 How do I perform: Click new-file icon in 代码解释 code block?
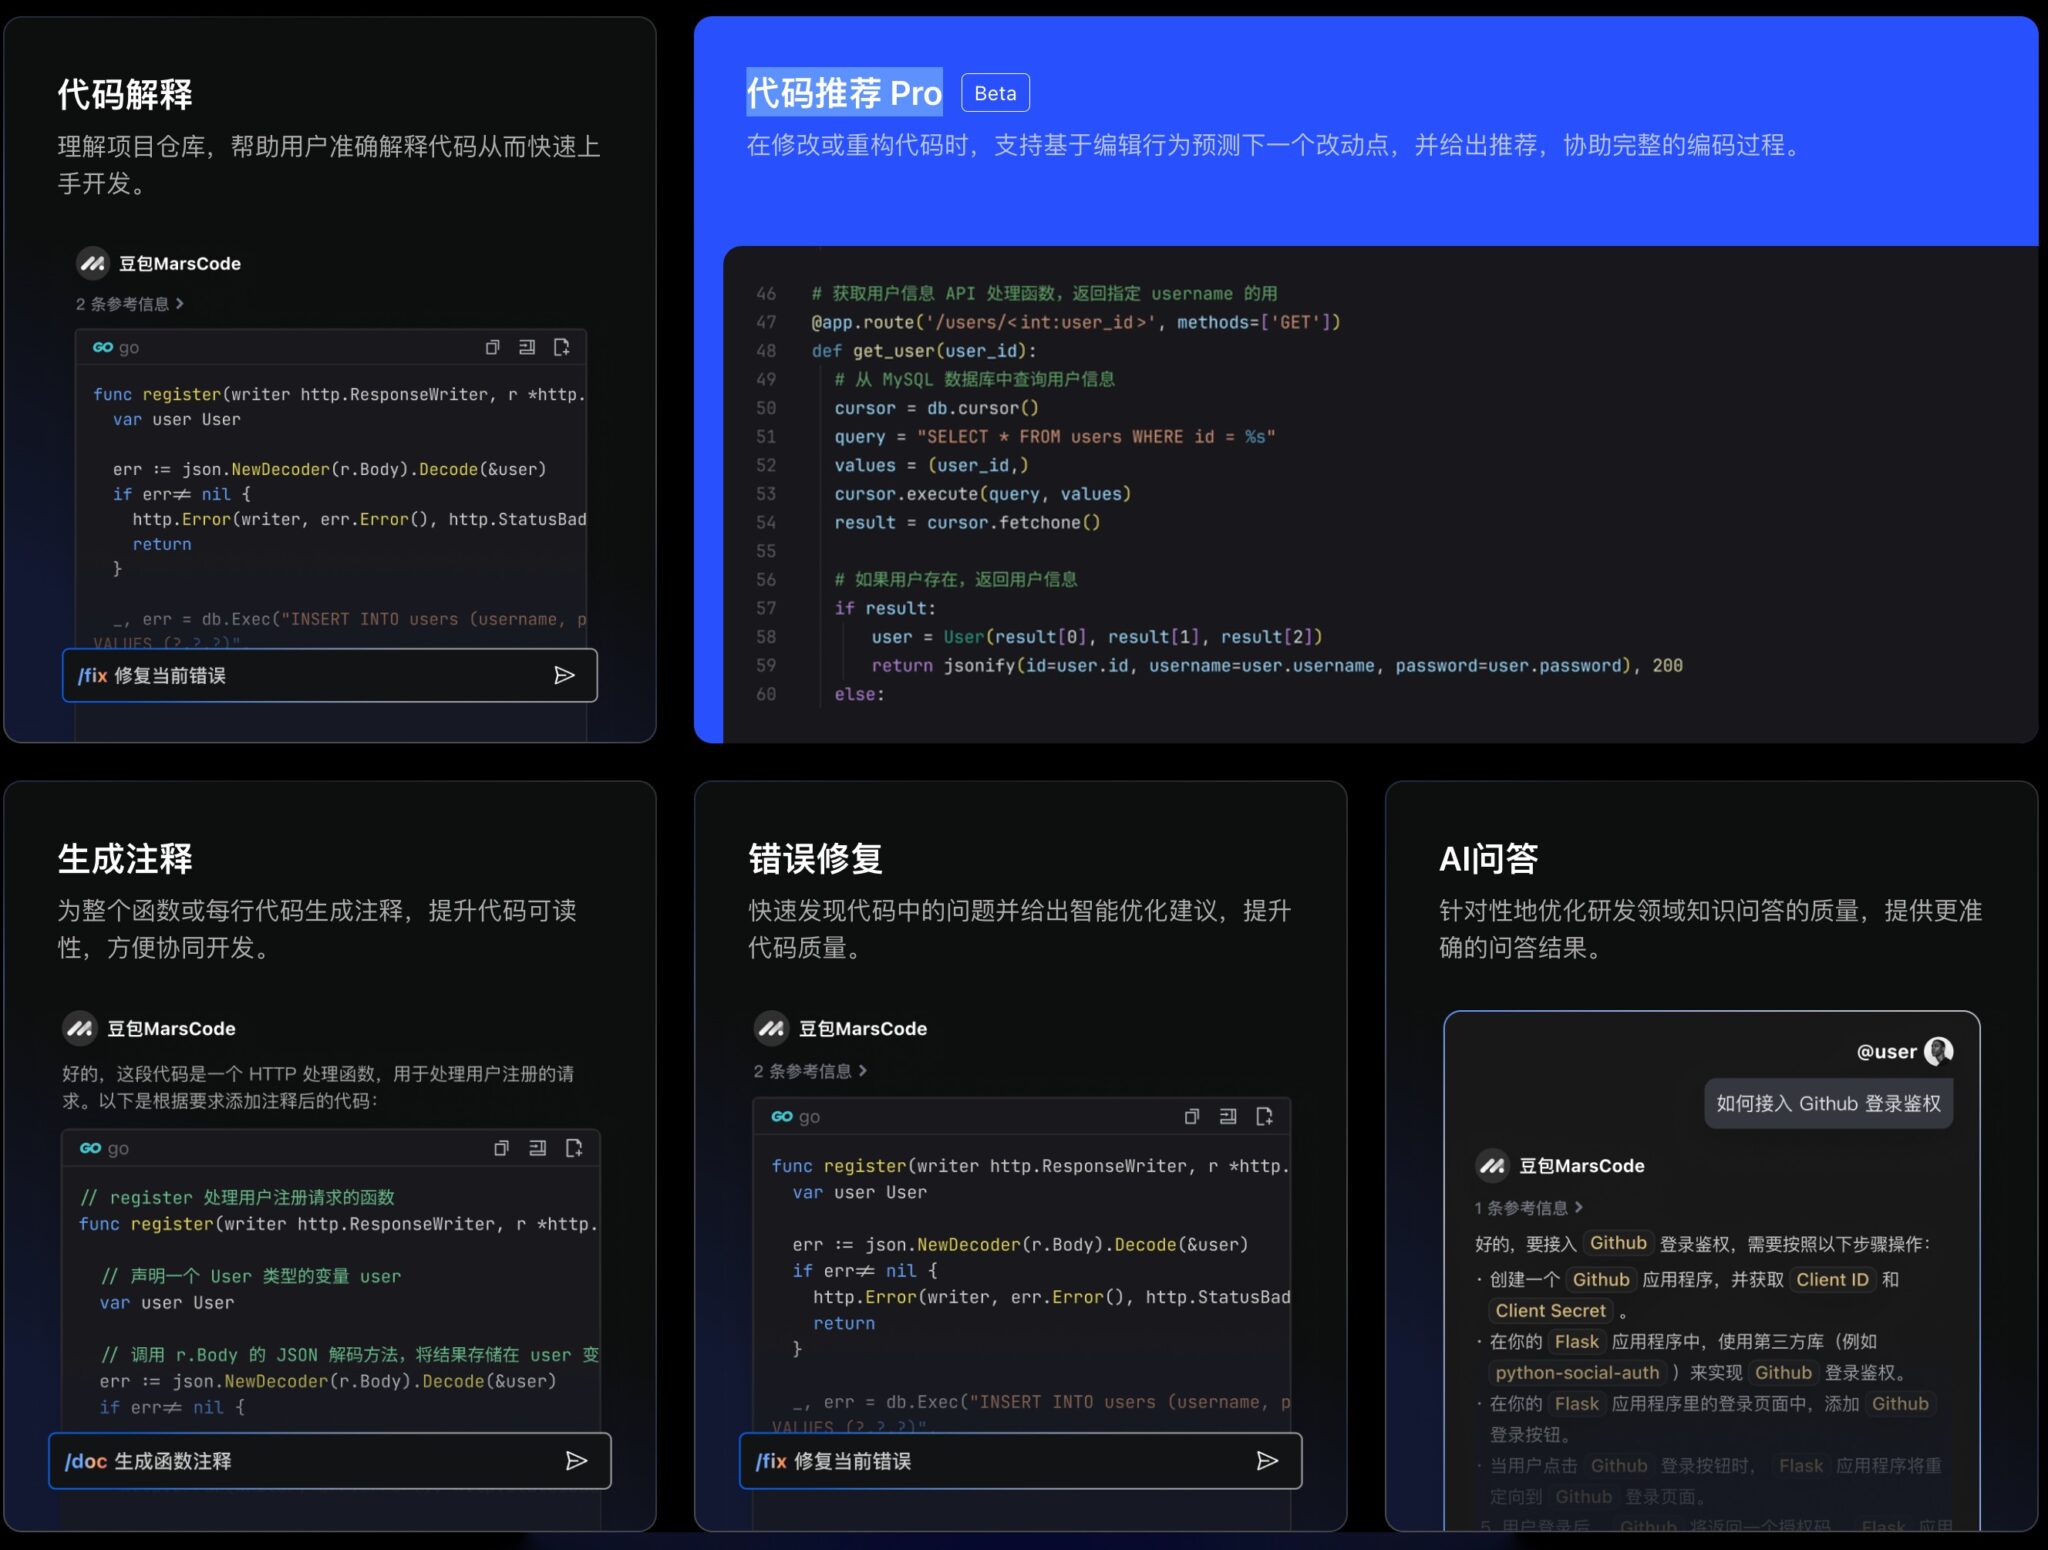562,347
